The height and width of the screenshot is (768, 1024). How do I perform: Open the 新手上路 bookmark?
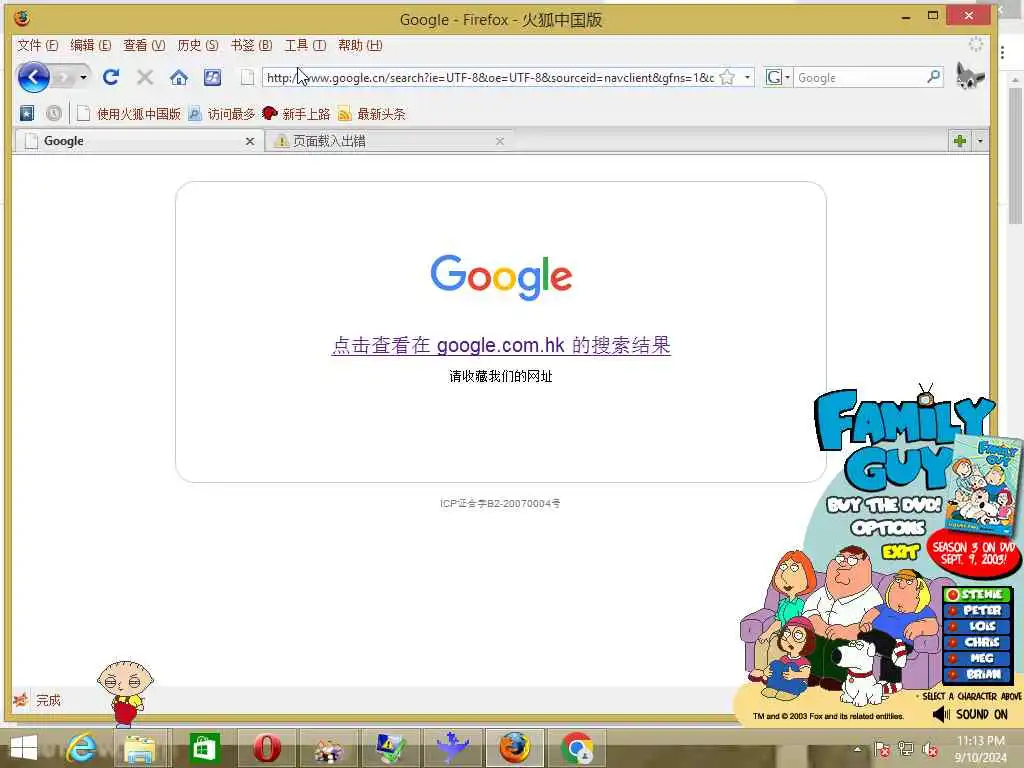[x=296, y=114]
